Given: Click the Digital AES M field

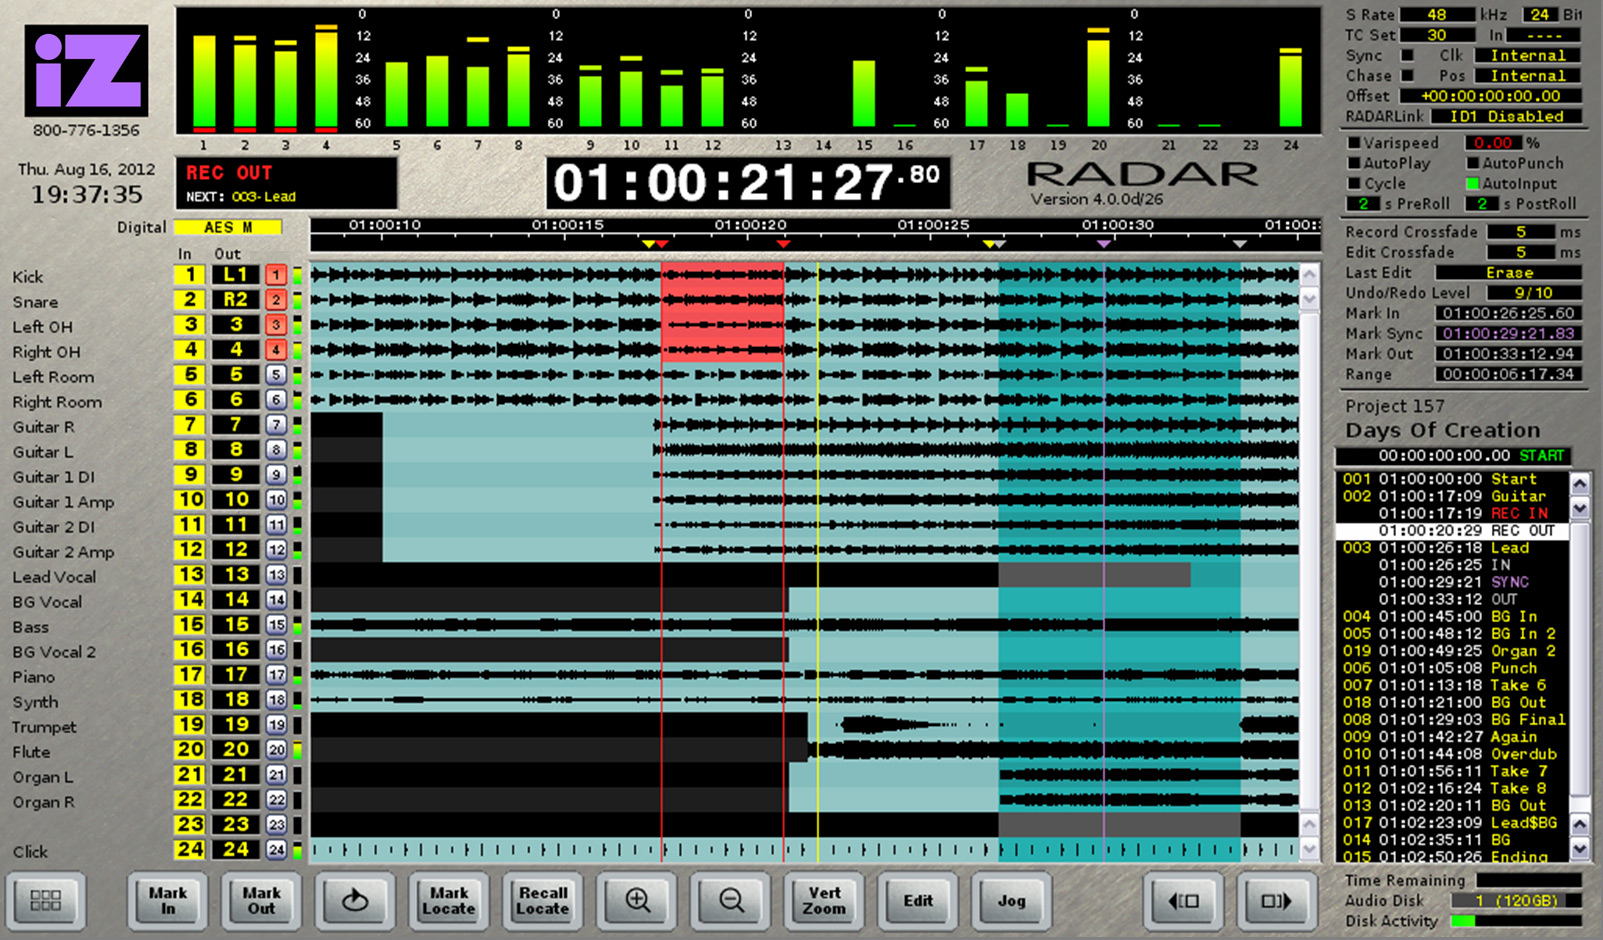Looking at the screenshot, I should tap(228, 227).
